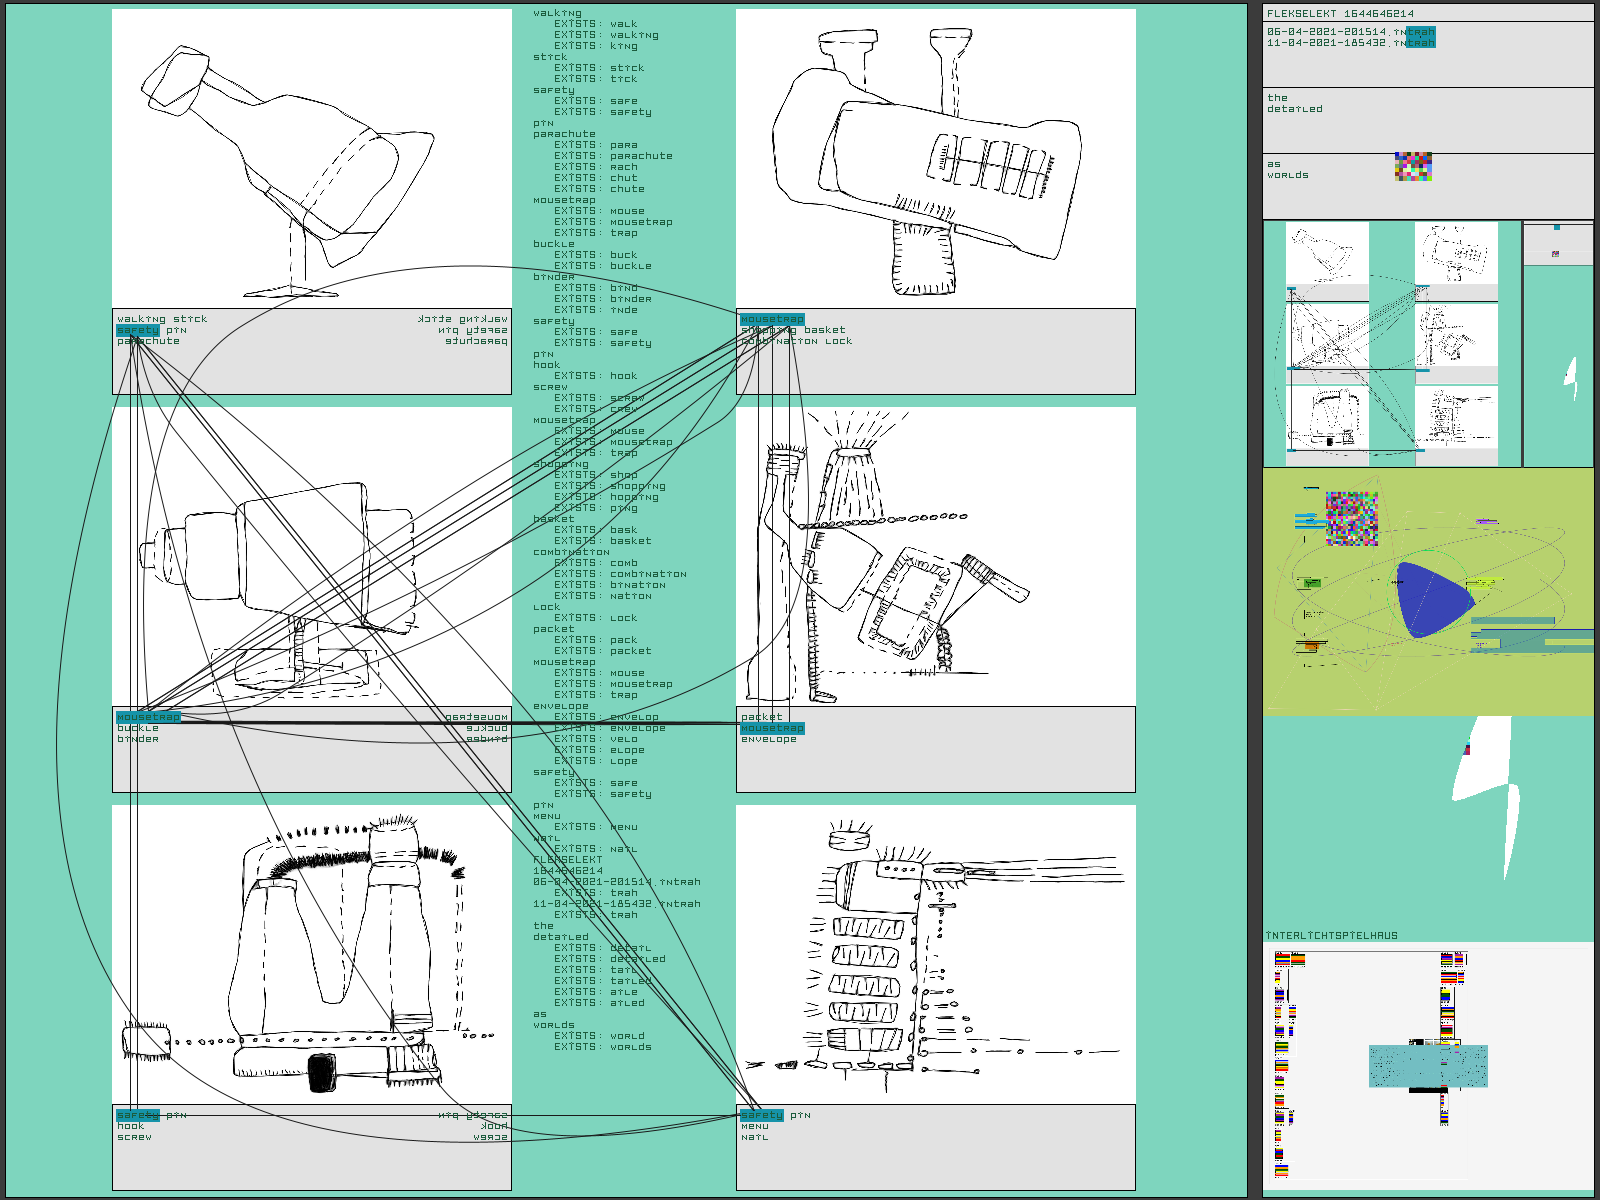Viewport: 1600px width, 1200px height.
Task: Click the walking stick bottle drawing
Action: coord(311,158)
